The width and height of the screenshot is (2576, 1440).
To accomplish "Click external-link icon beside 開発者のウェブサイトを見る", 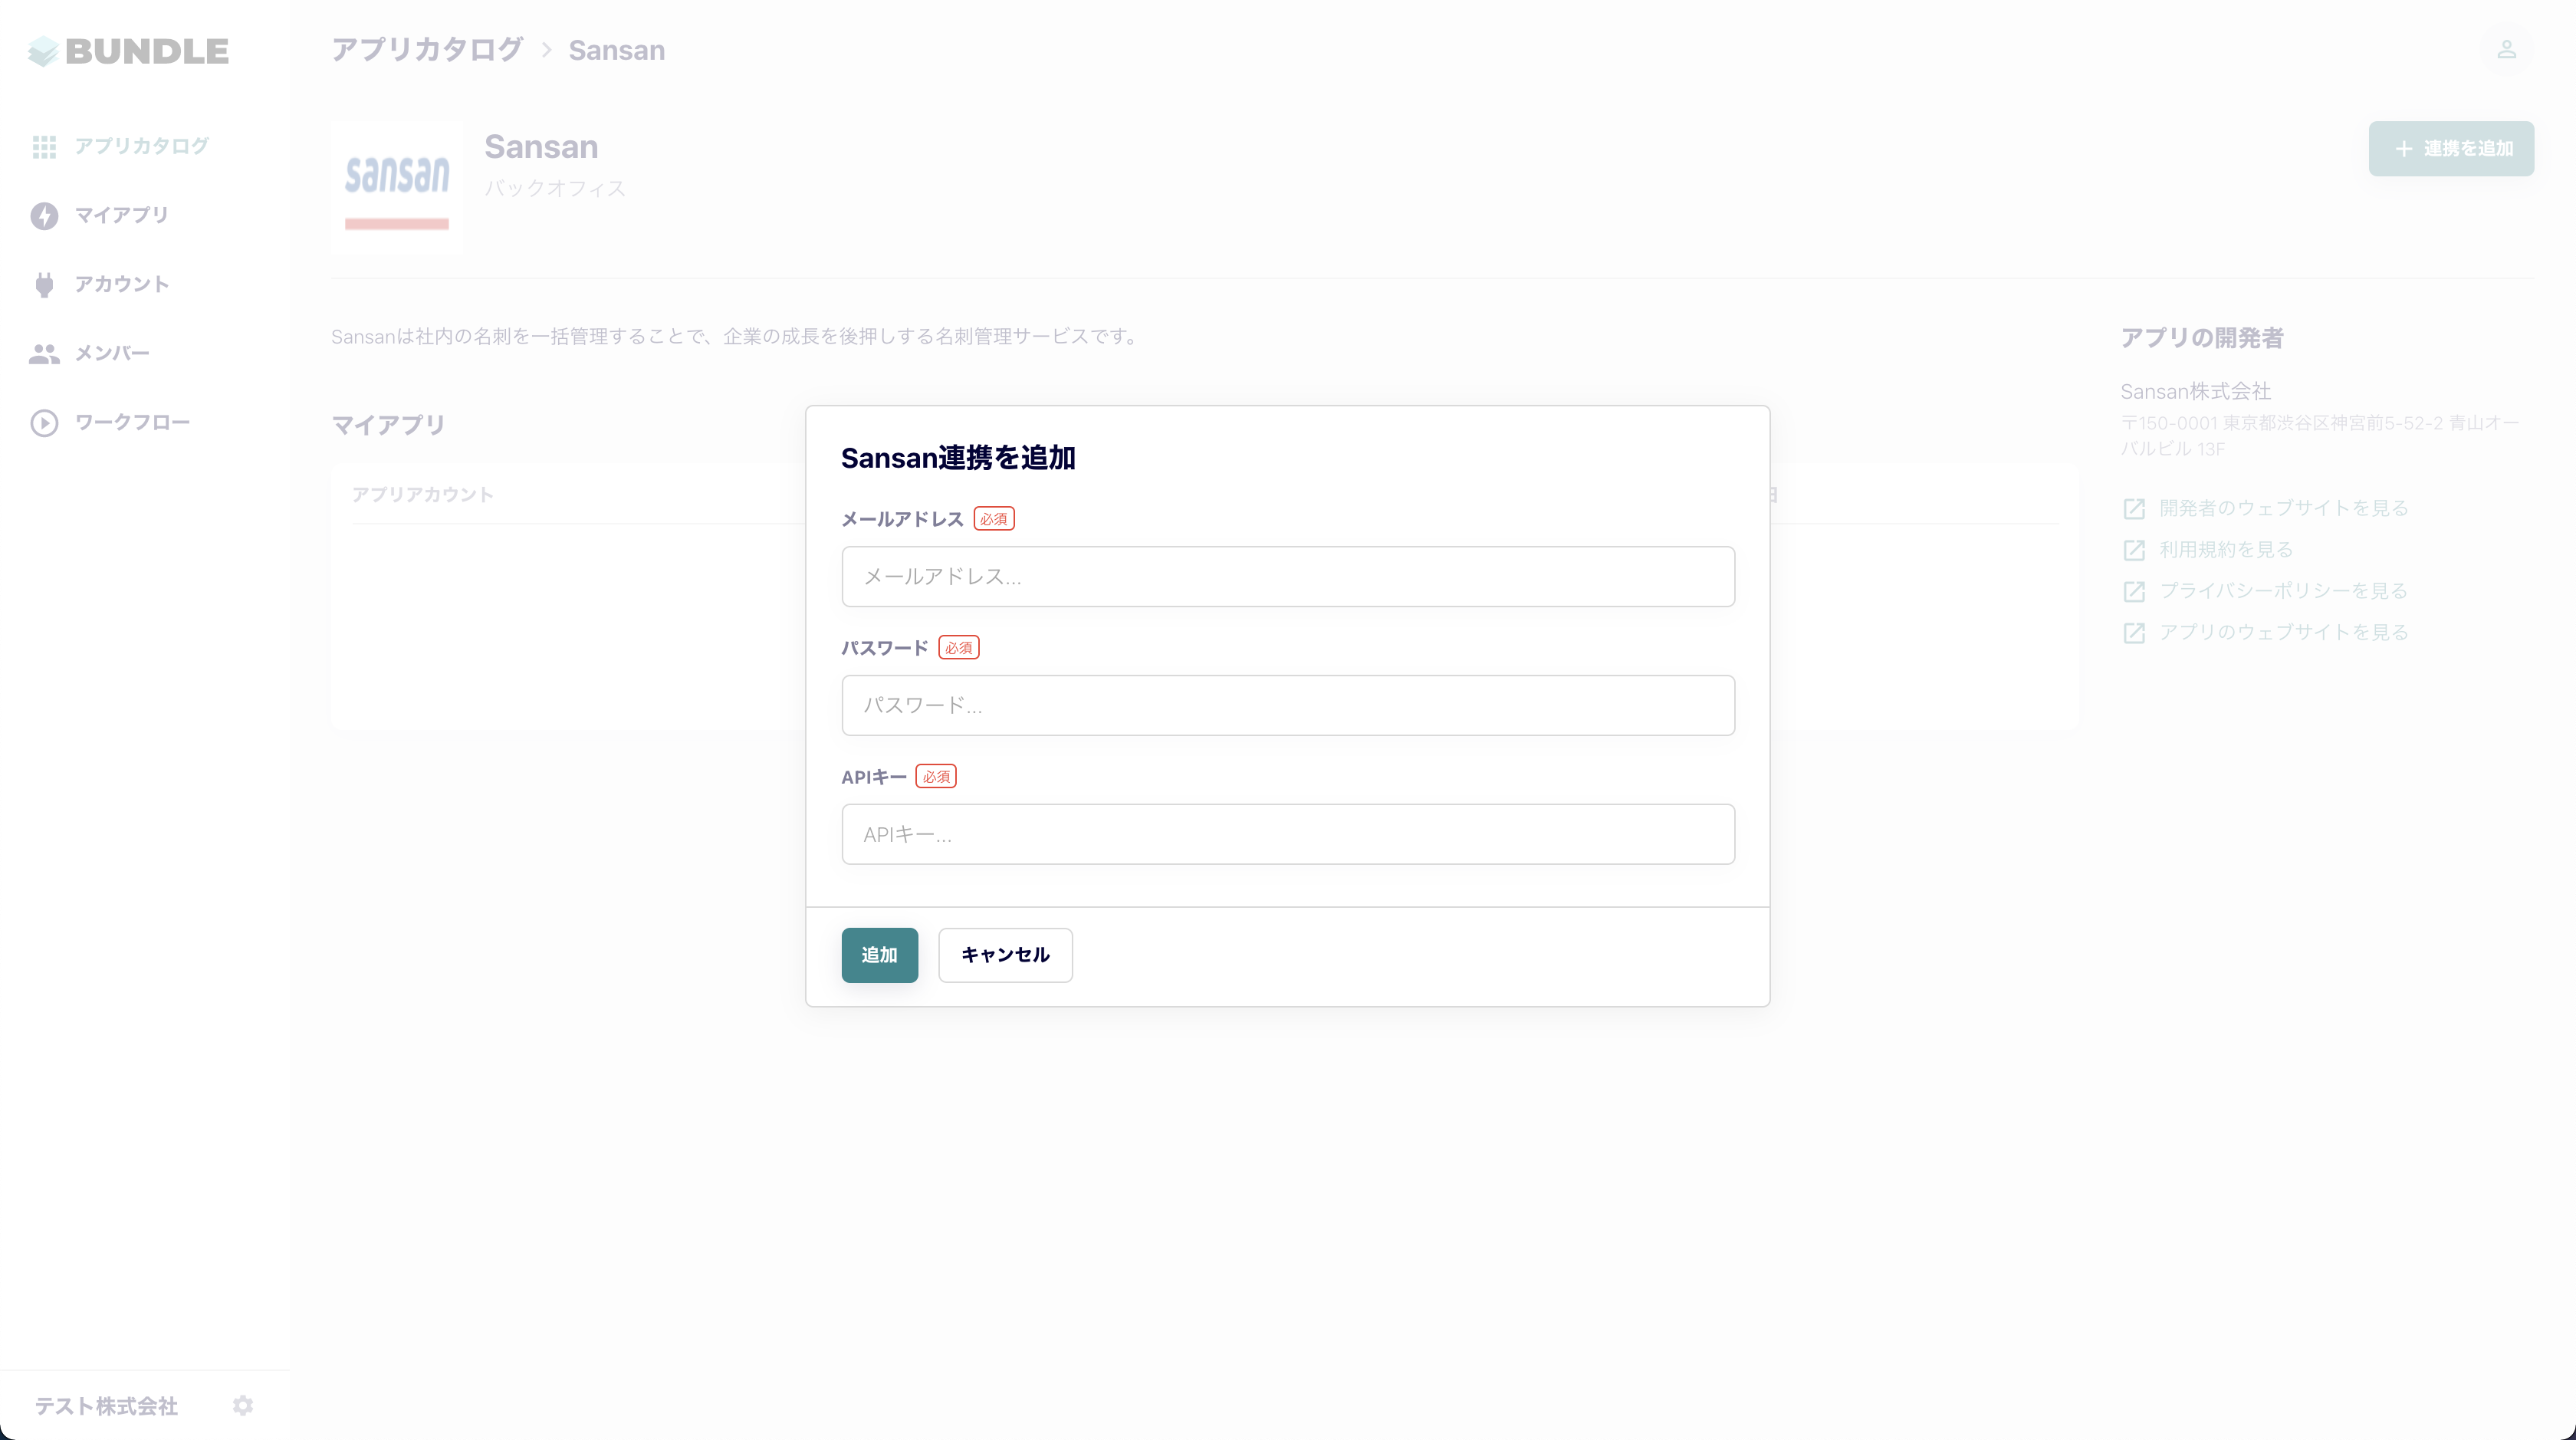I will point(2134,509).
